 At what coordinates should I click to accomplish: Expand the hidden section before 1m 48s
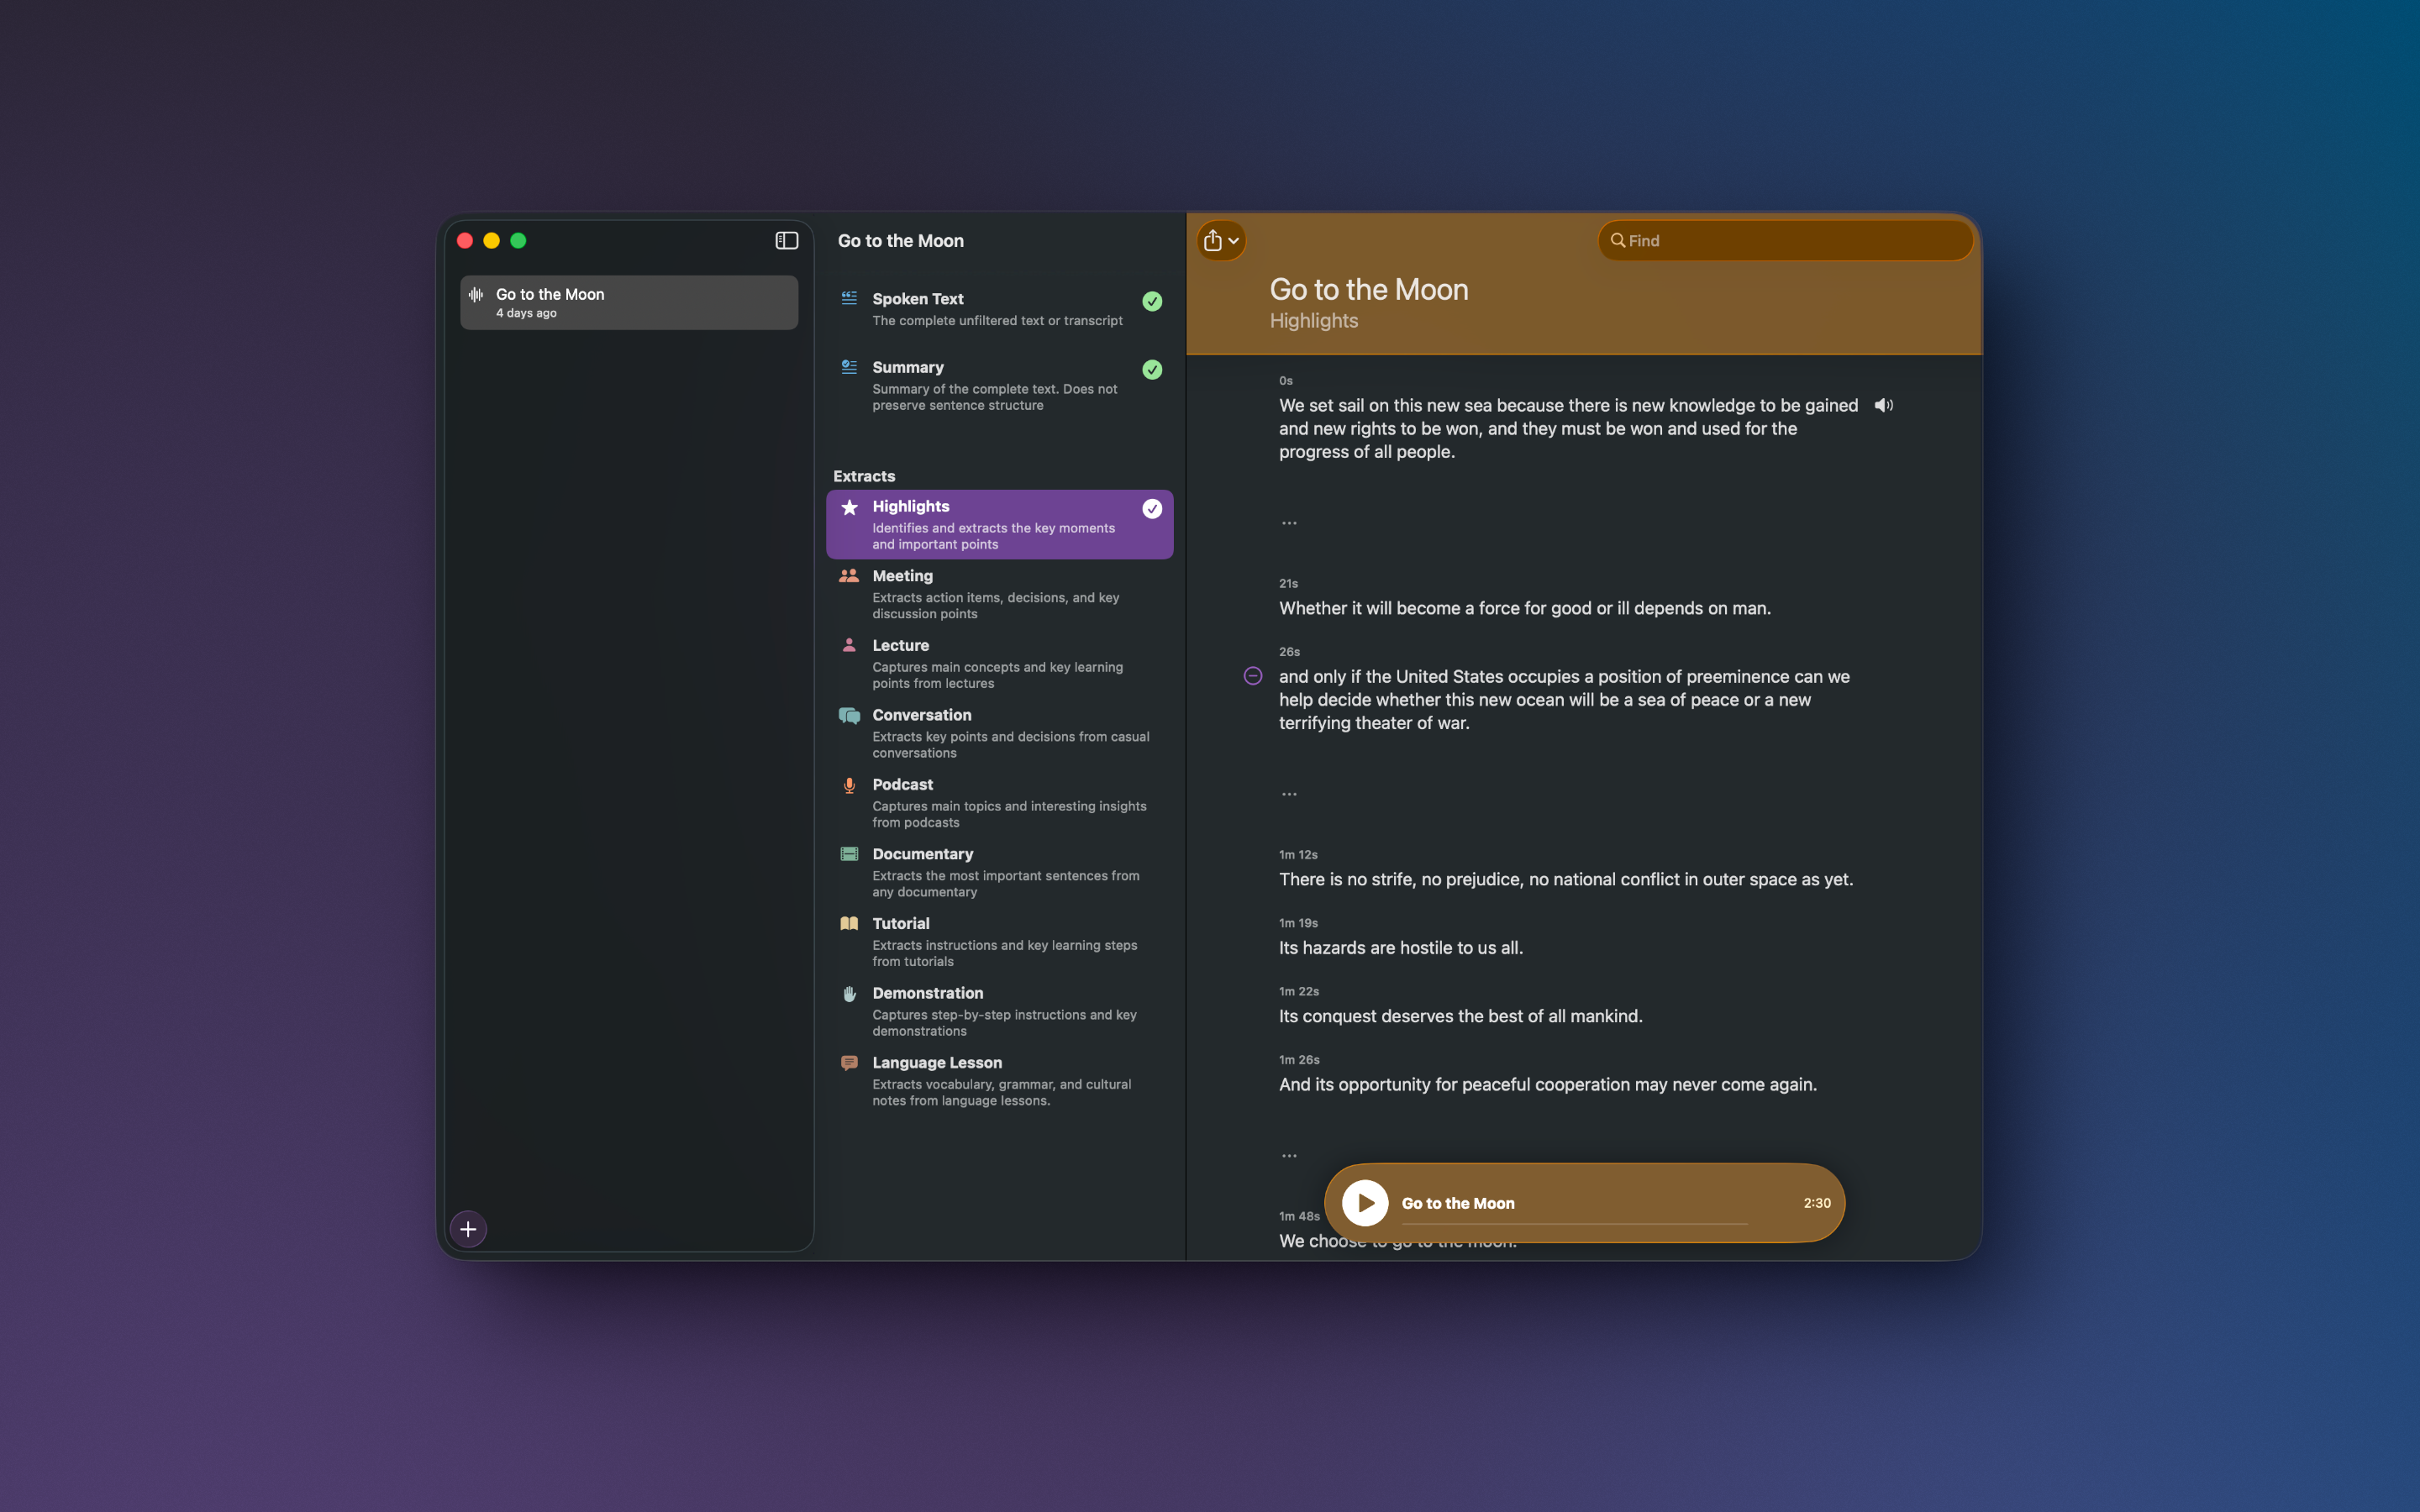(x=1288, y=1155)
